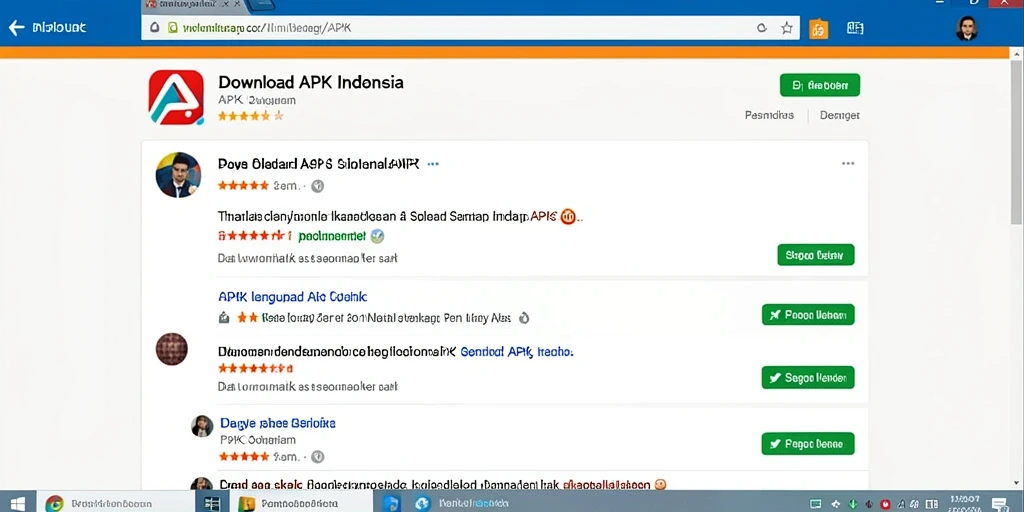Open the small avatar beside Dagye jehee Gerioika
The width and height of the screenshot is (1024, 512).
202,426
